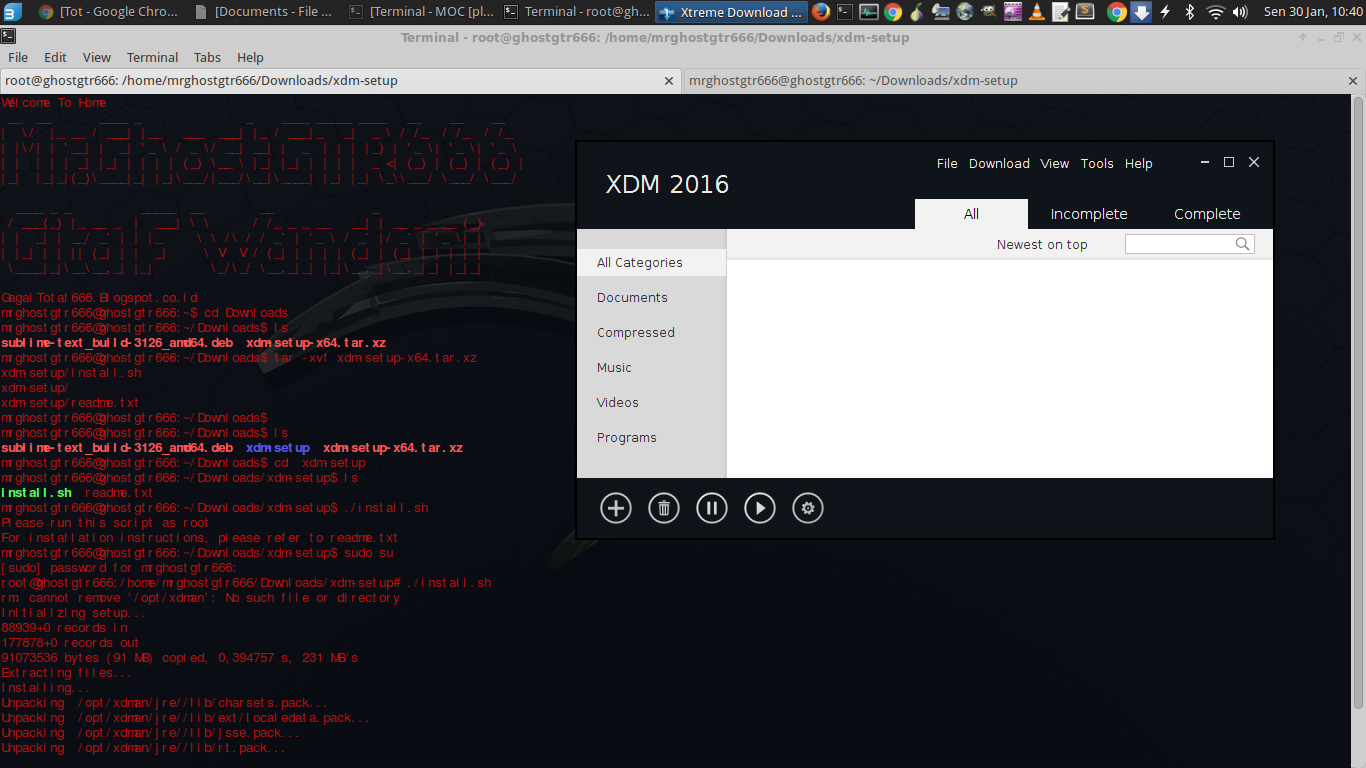Launch VLC media player cone icon
This screenshot has height=768, width=1366.
click(1036, 12)
